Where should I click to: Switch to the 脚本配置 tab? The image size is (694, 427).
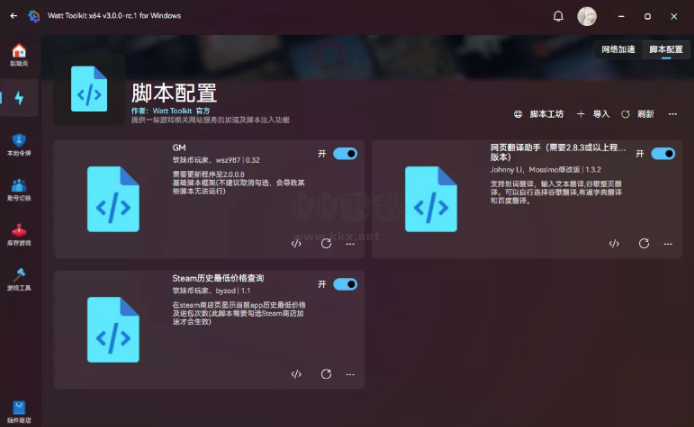click(x=666, y=49)
